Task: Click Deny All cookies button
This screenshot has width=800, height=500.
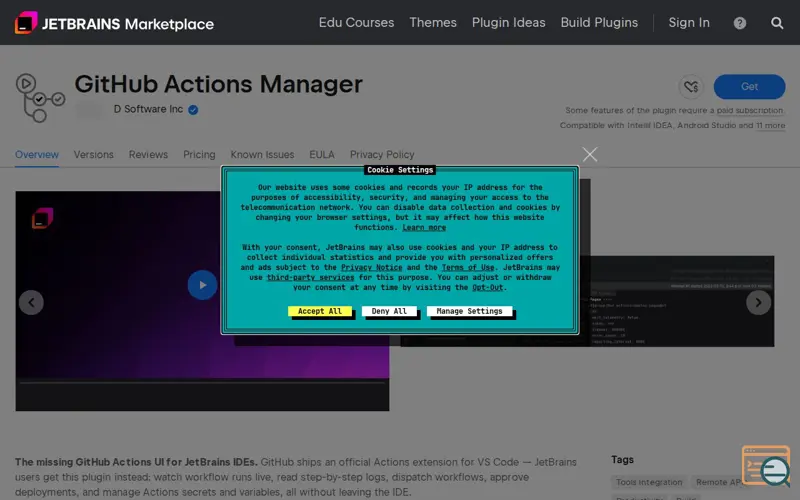Action: [389, 311]
